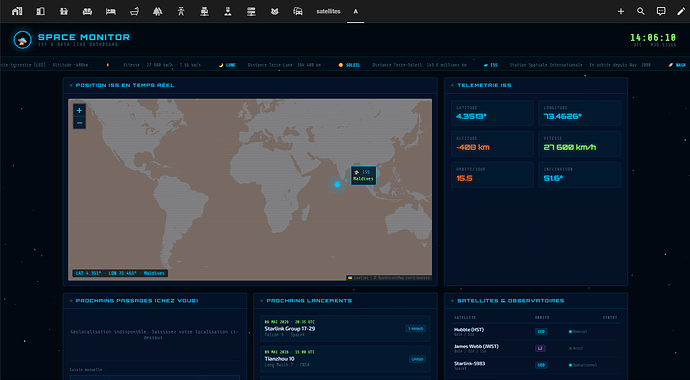Click the Opérationnel status of Starlink-5983
The height and width of the screenshot is (380, 690).
tap(583, 365)
